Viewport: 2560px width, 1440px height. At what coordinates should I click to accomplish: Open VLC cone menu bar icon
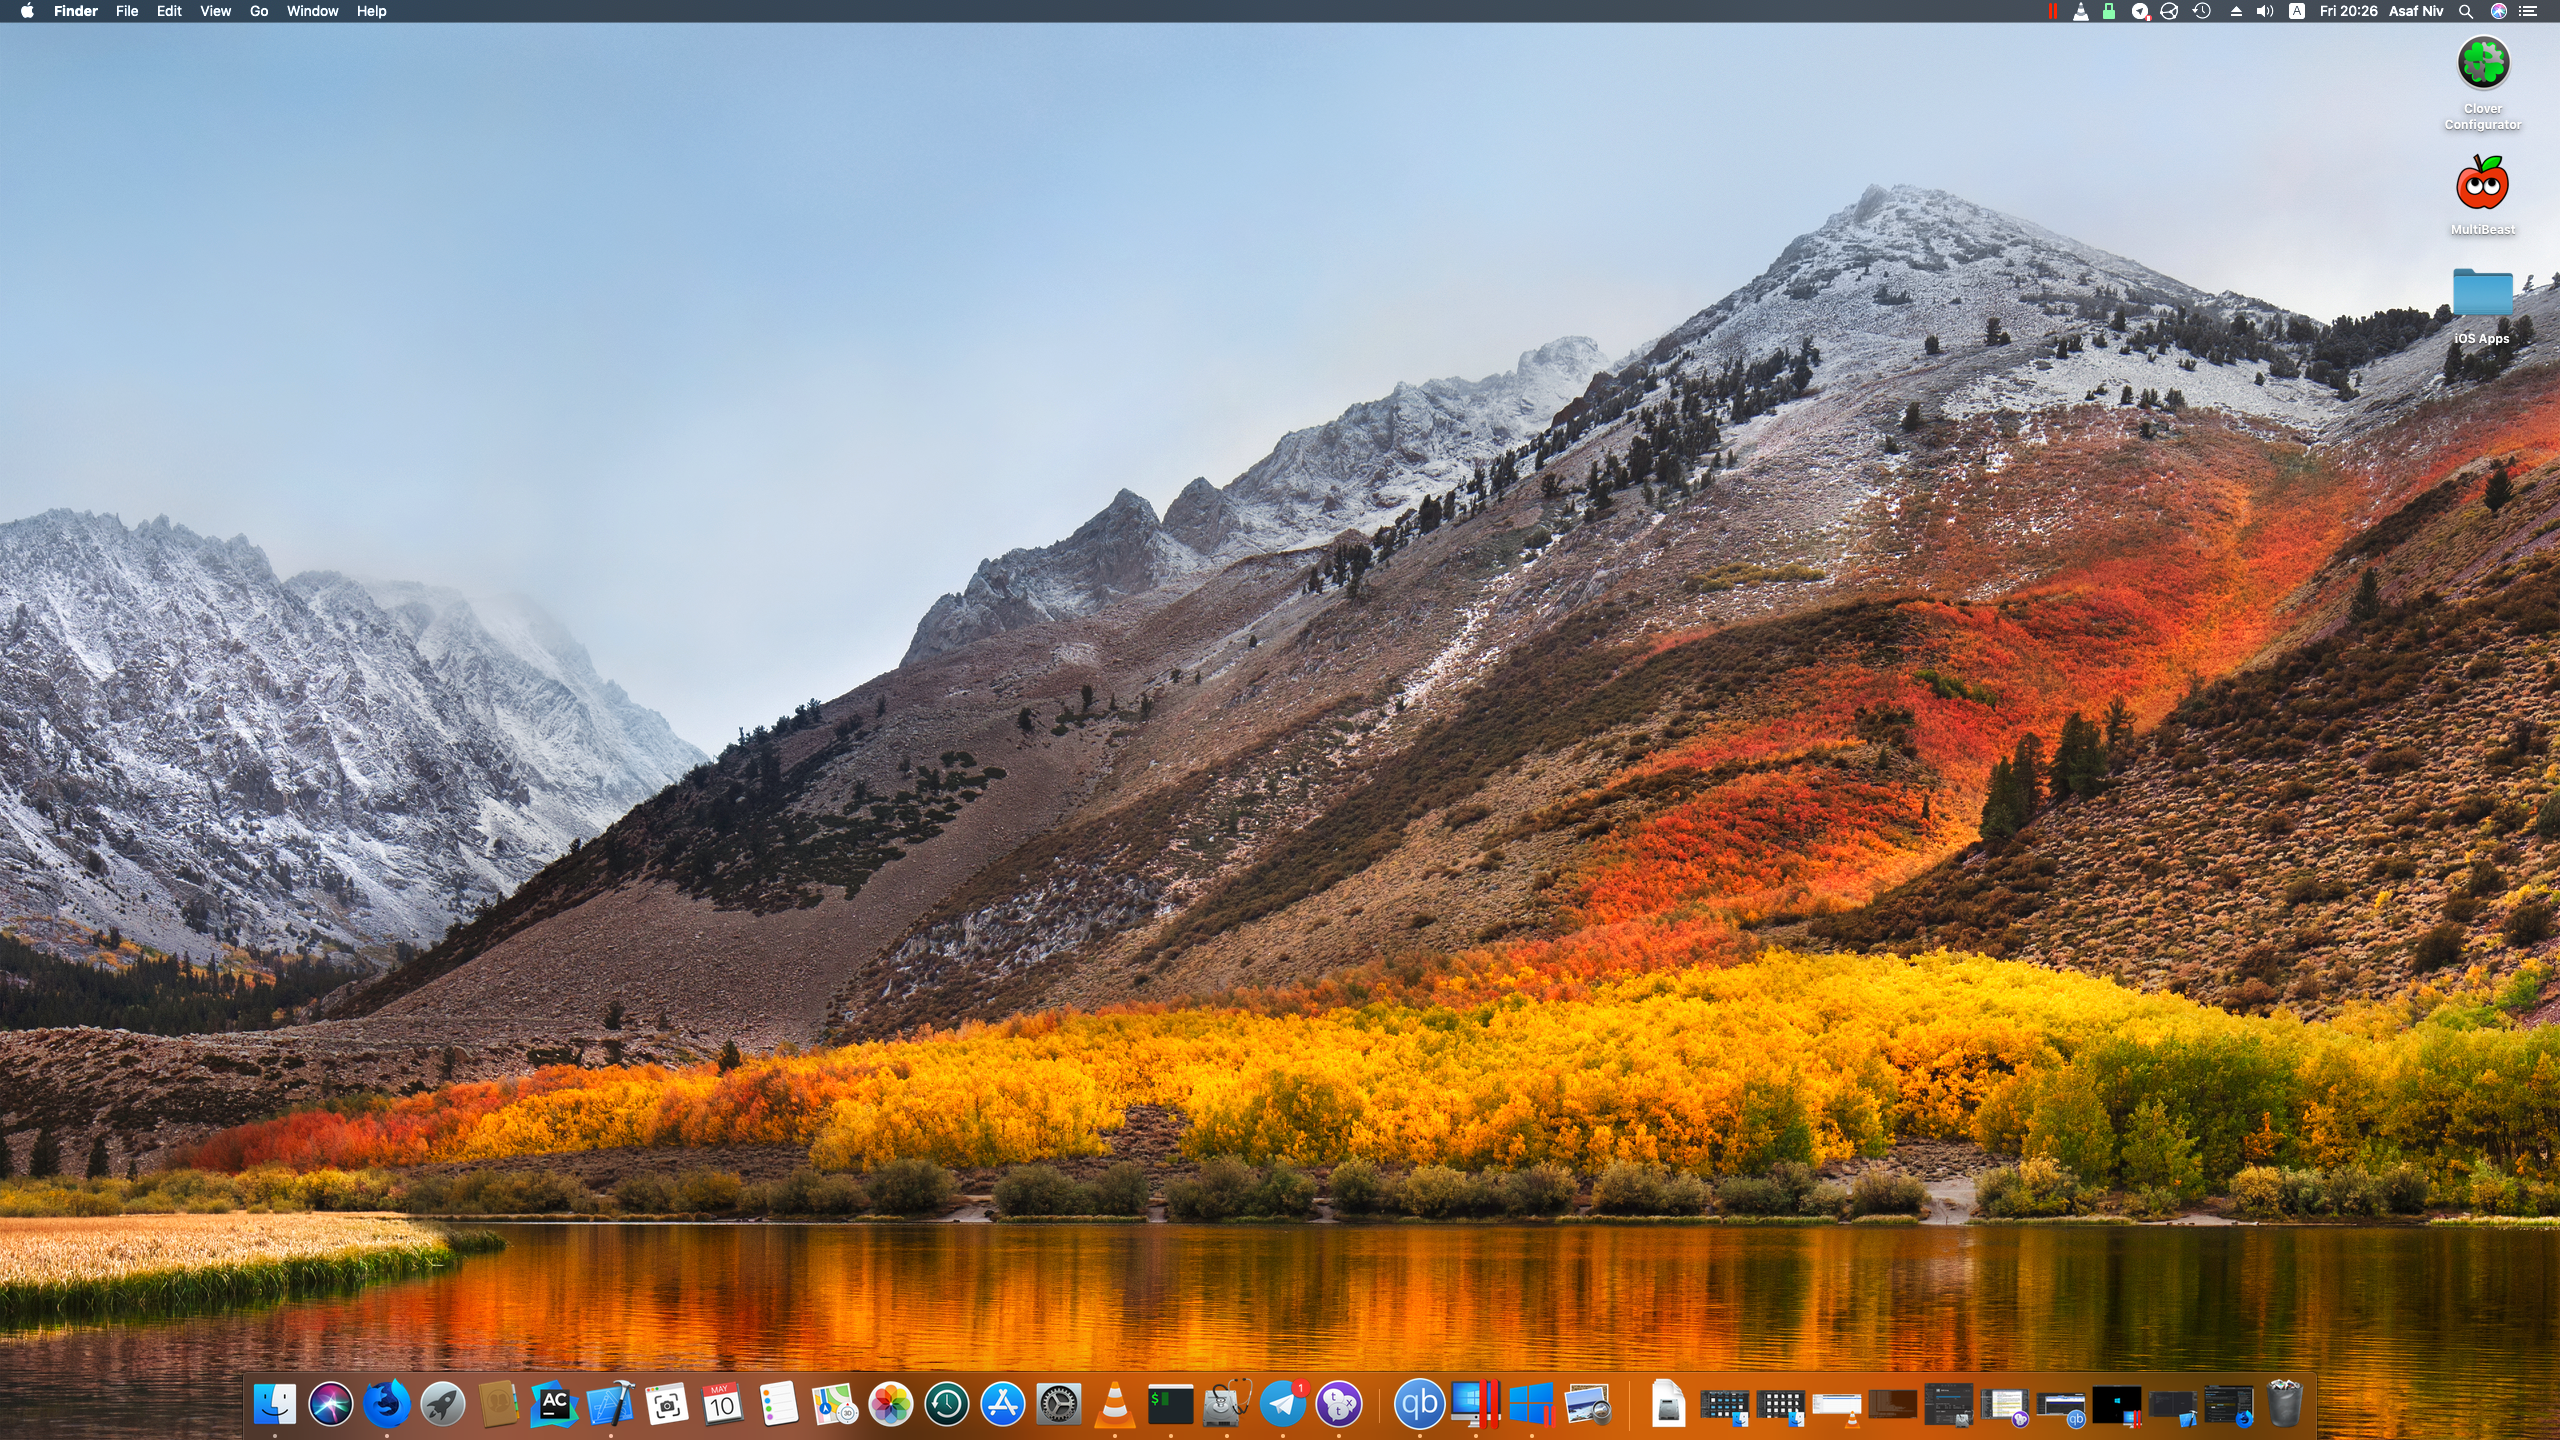[2081, 11]
